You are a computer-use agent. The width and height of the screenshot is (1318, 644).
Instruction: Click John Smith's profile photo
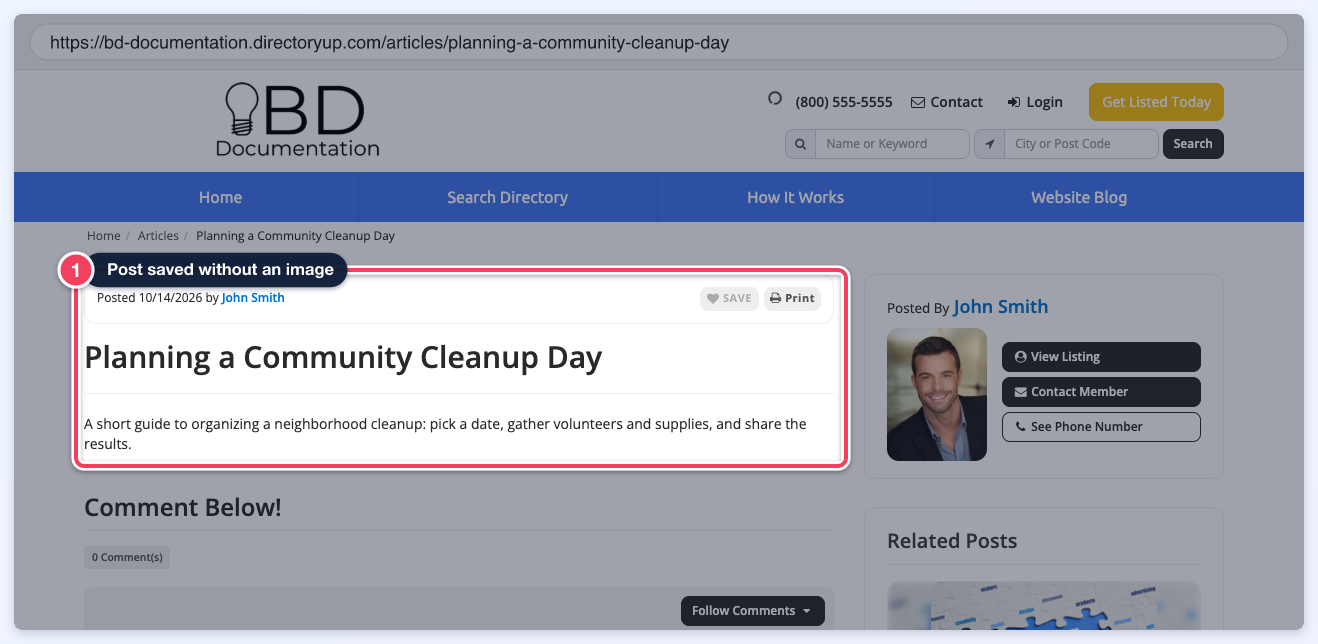(937, 395)
